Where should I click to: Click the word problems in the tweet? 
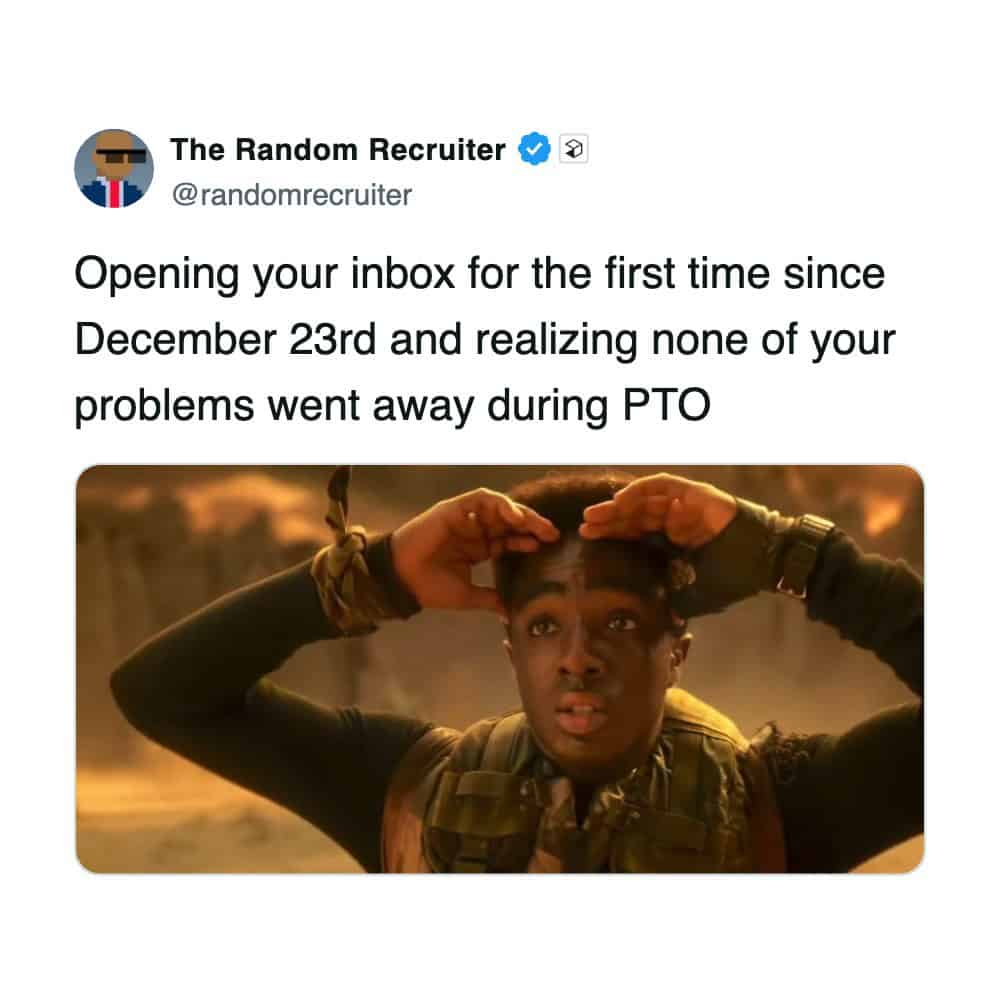pos(164,407)
